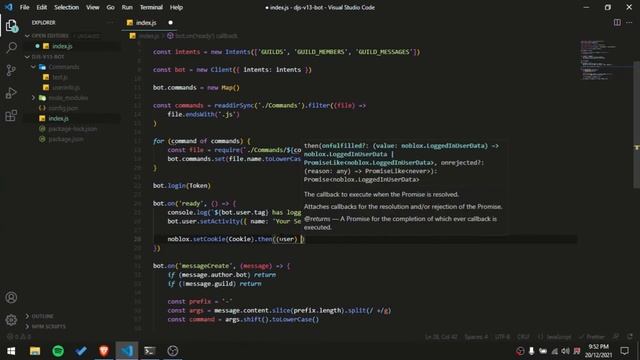Image resolution: width=640 pixels, height=360 pixels.
Task: Select index.js under Open Editors
Action: (x=62, y=46)
